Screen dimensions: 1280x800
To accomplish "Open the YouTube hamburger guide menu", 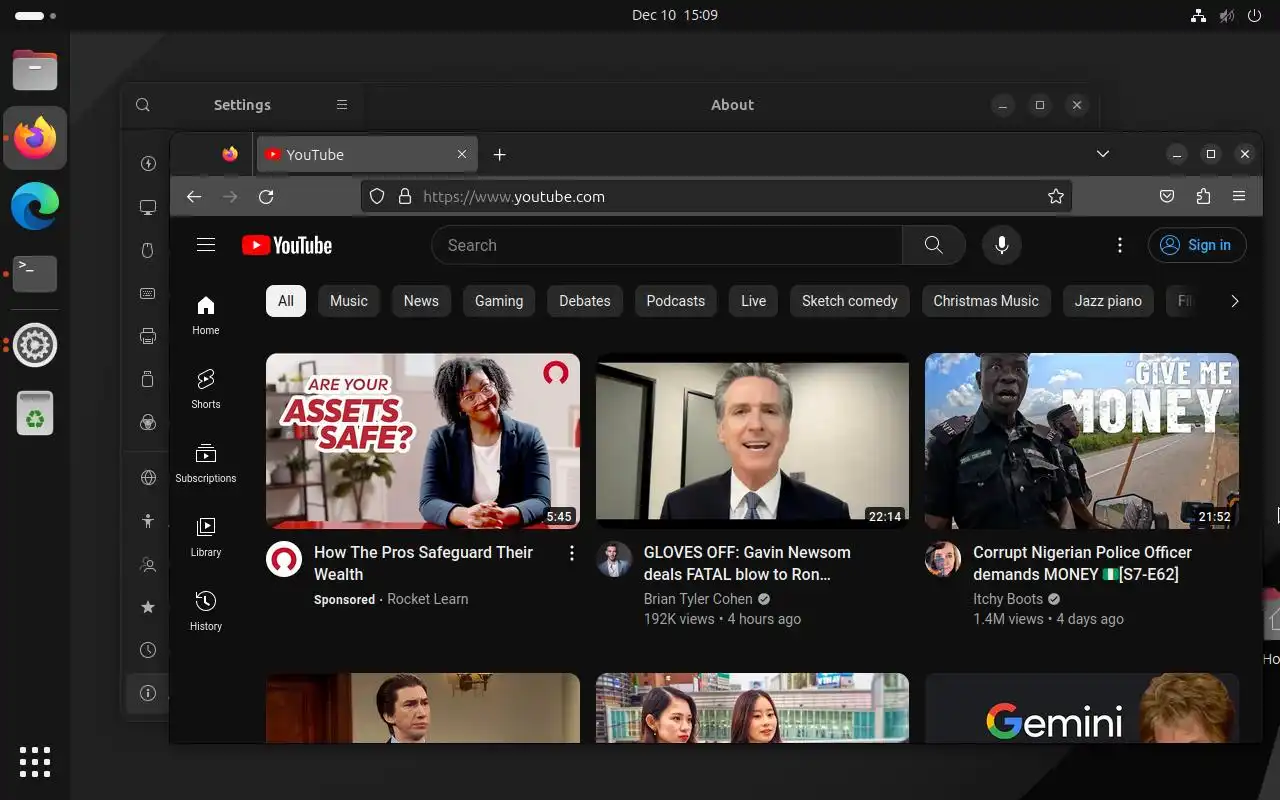I will coord(206,245).
